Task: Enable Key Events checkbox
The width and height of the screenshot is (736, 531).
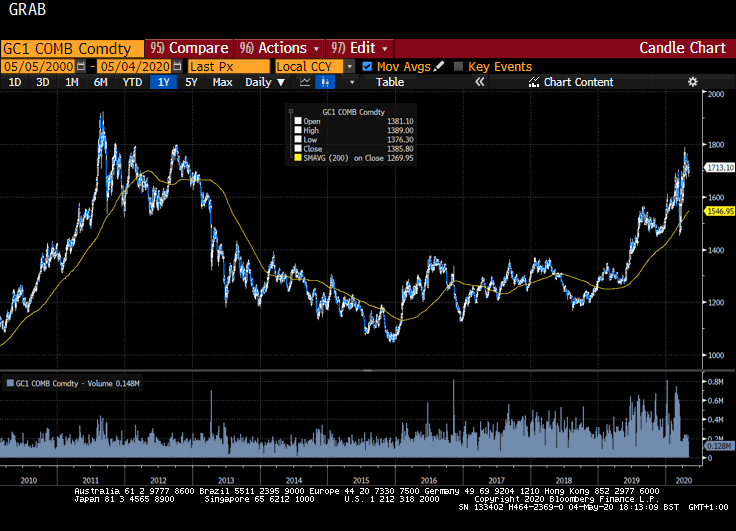Action: (459, 66)
